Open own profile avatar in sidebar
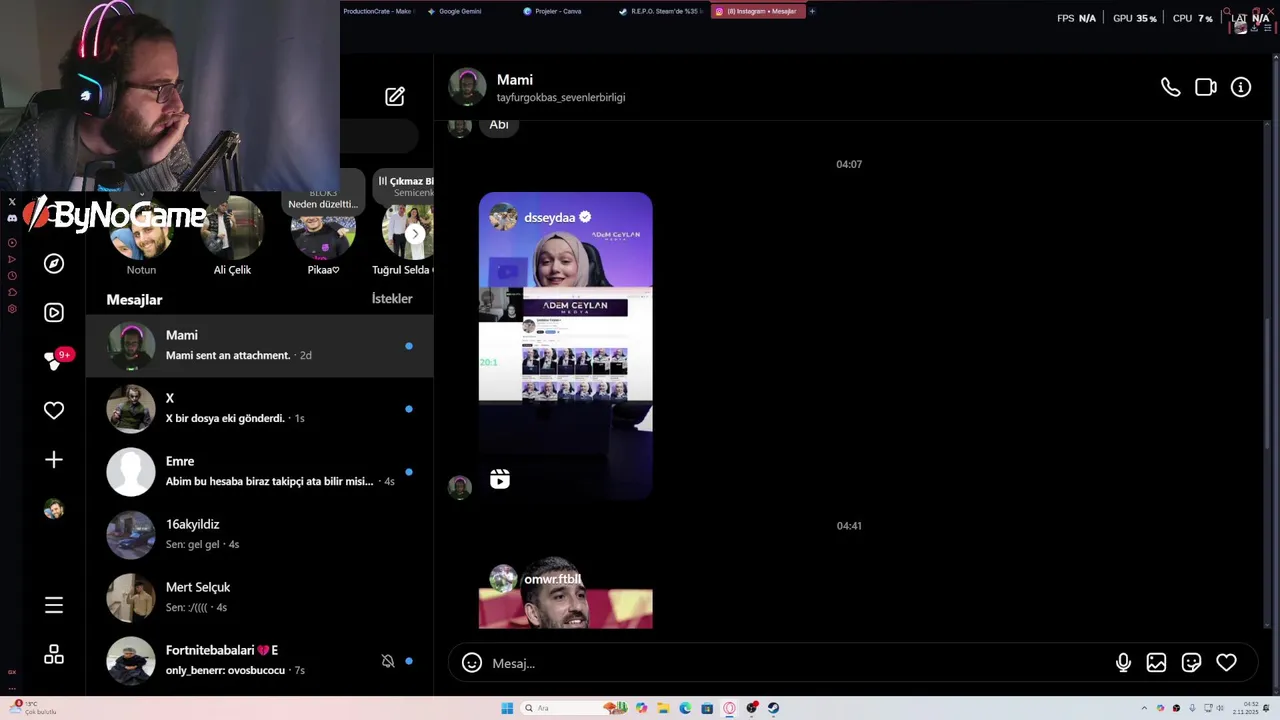Image resolution: width=1280 pixels, height=720 pixels. coord(54,509)
